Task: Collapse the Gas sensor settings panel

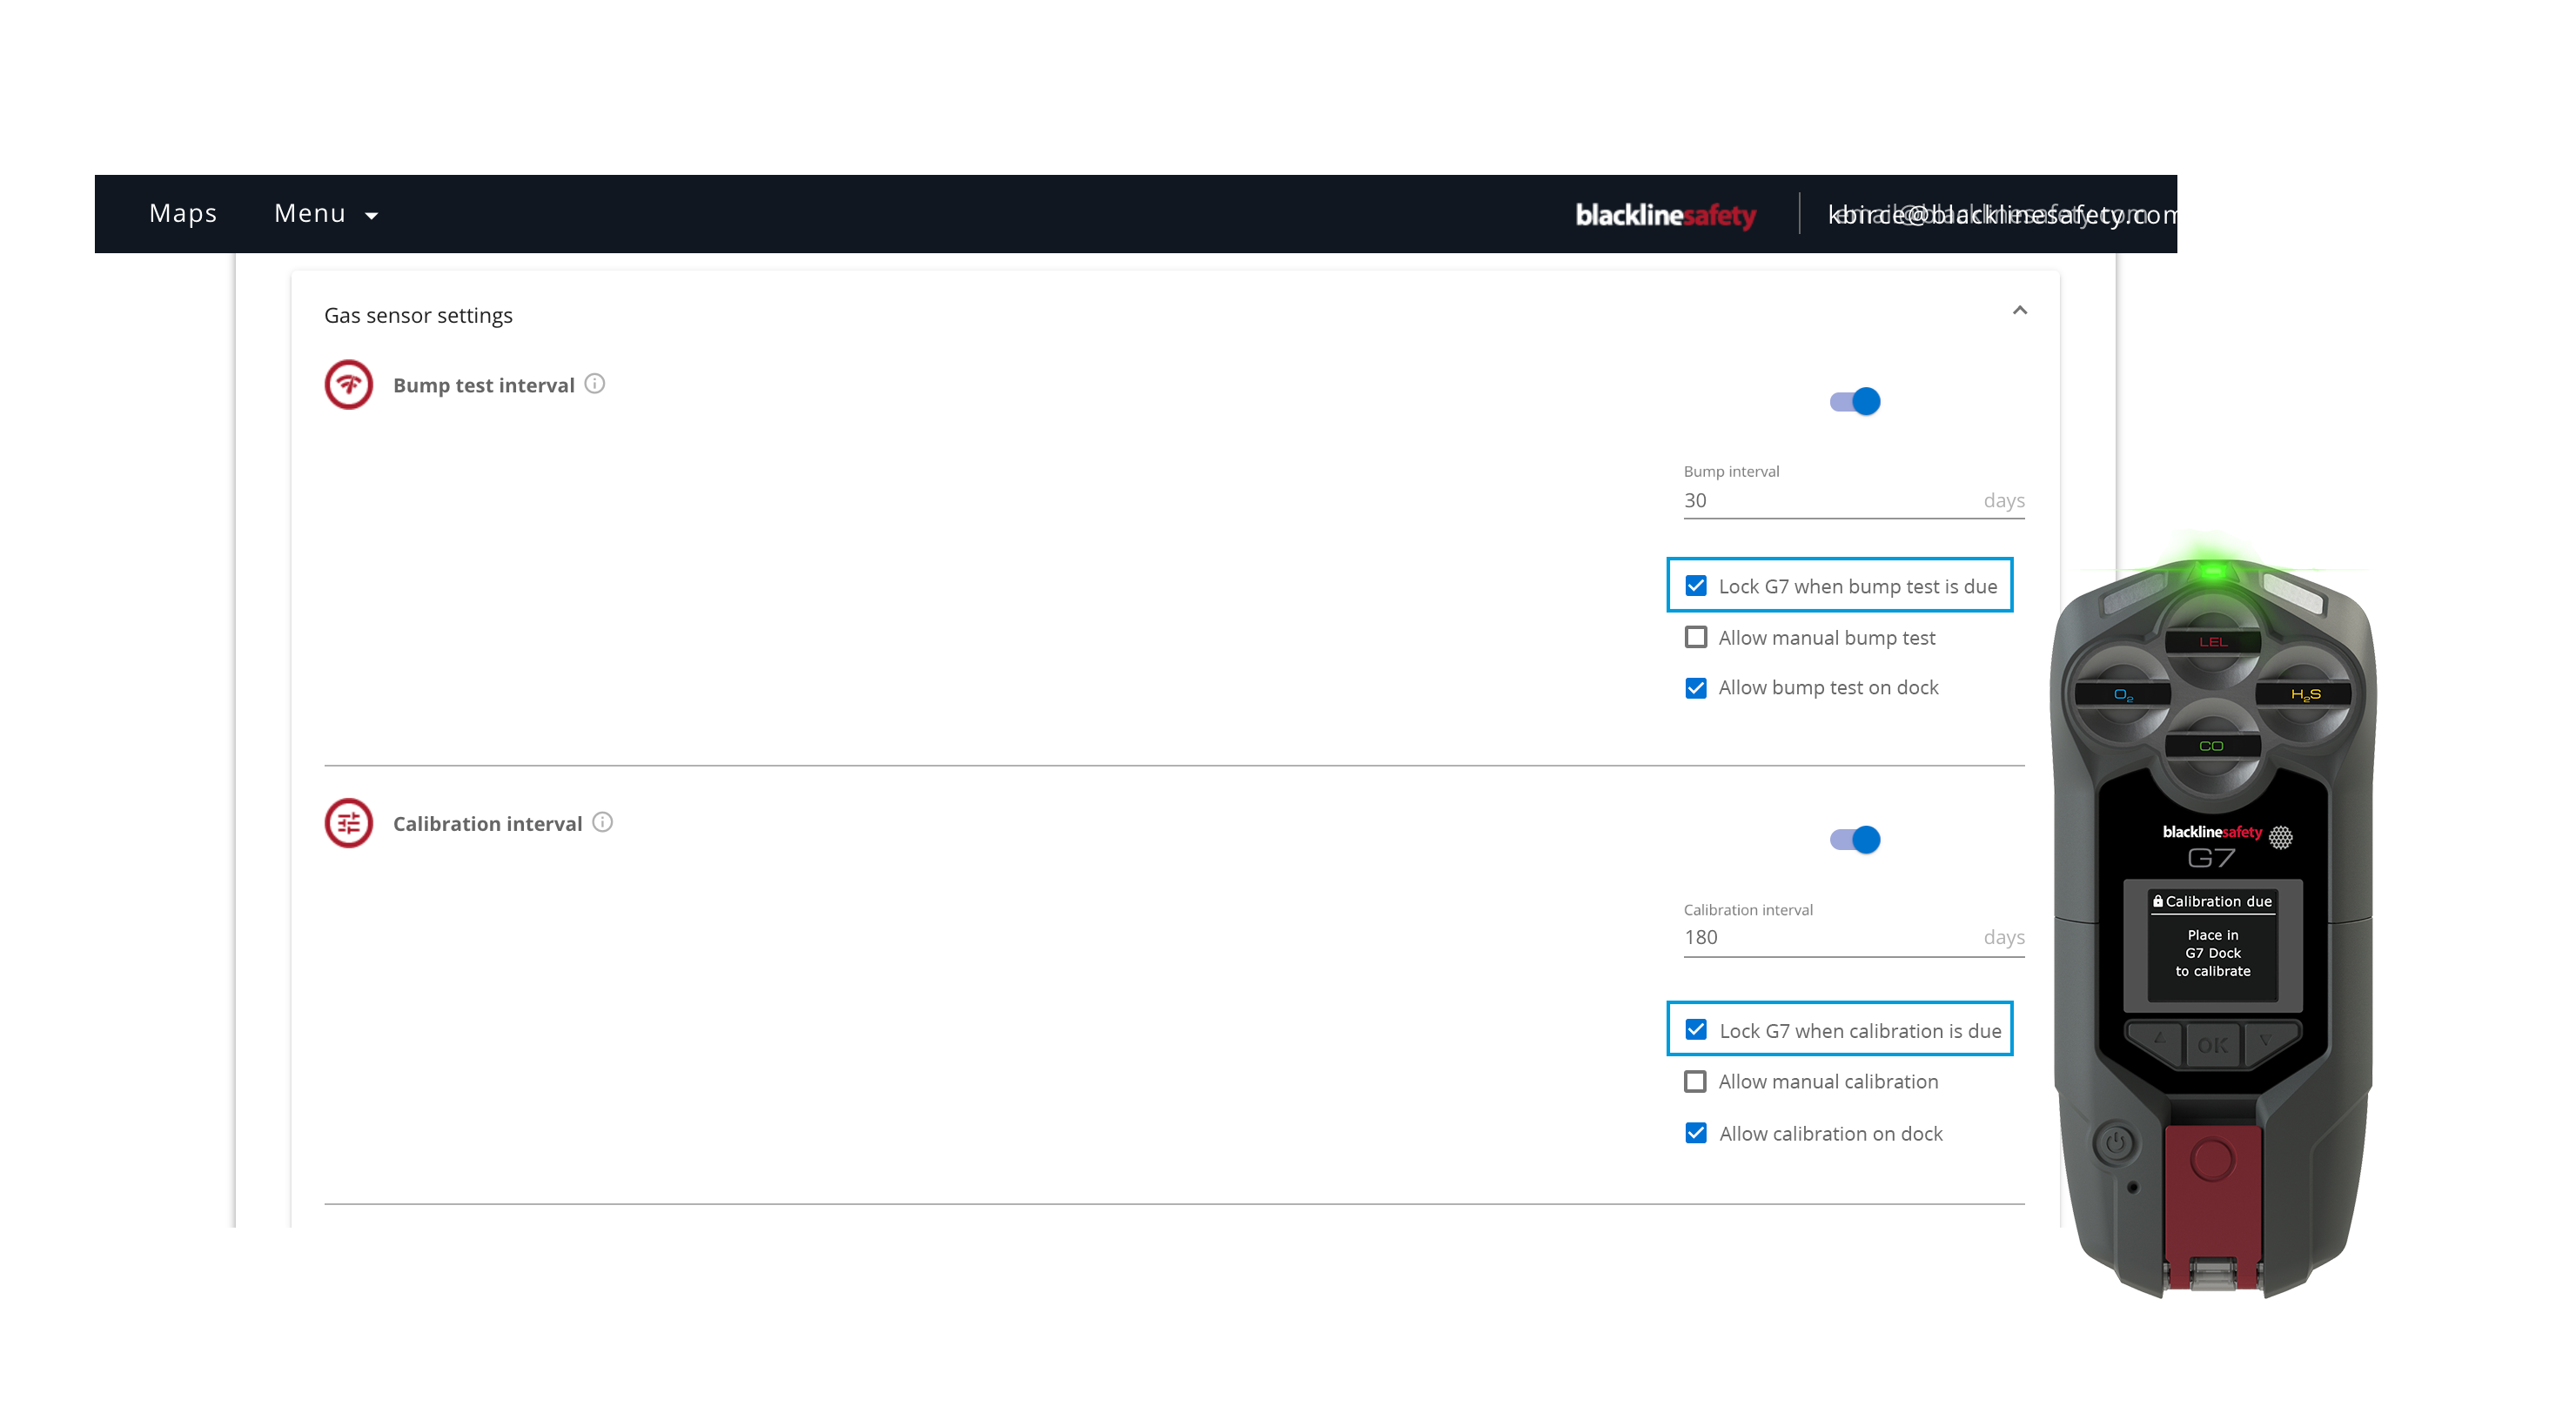Action: [2020, 310]
